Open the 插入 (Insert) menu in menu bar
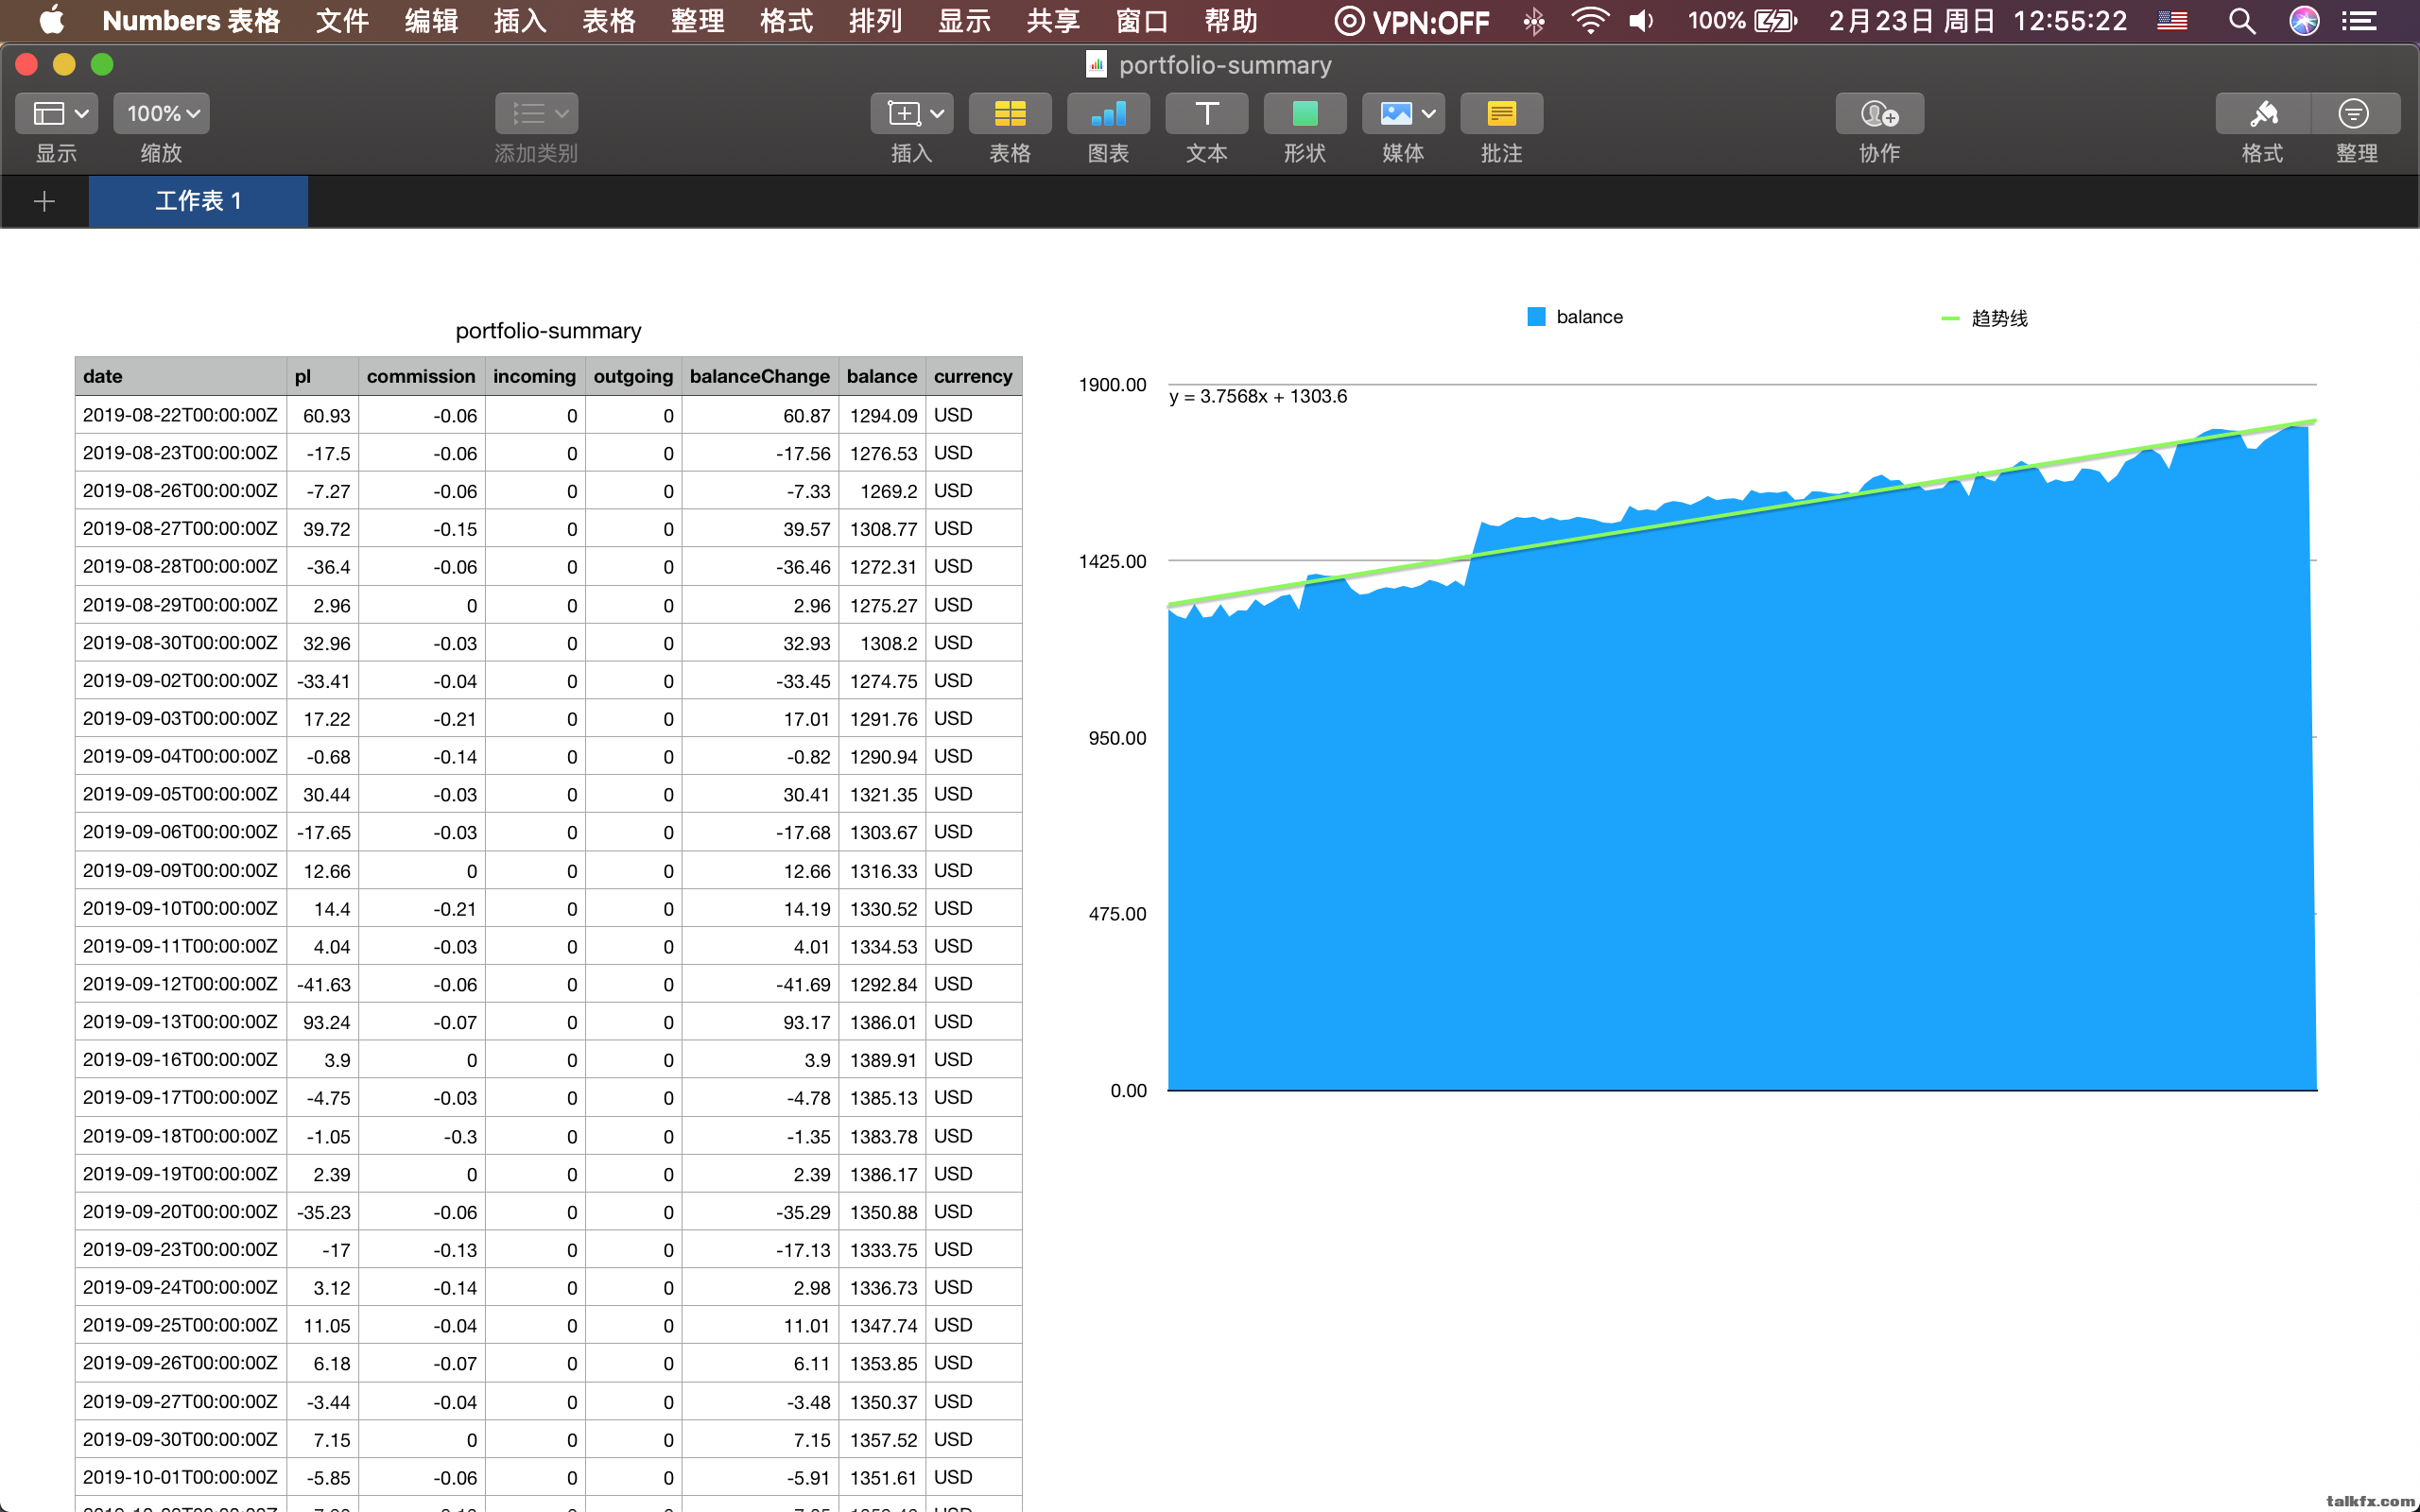The image size is (2420, 1512). pos(520,20)
